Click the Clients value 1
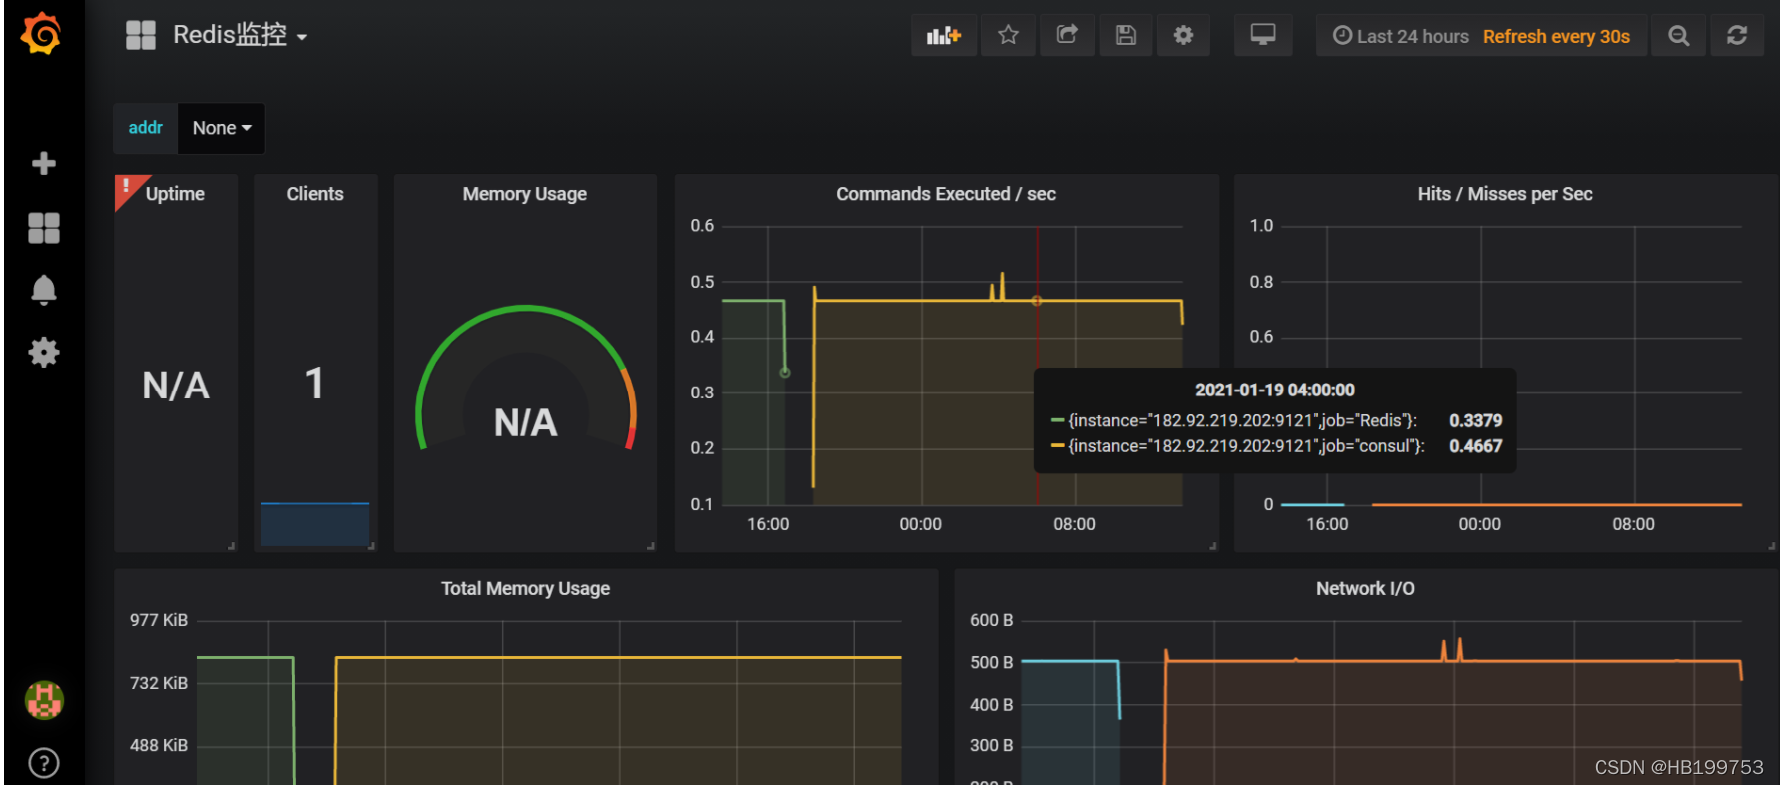 tap(315, 384)
